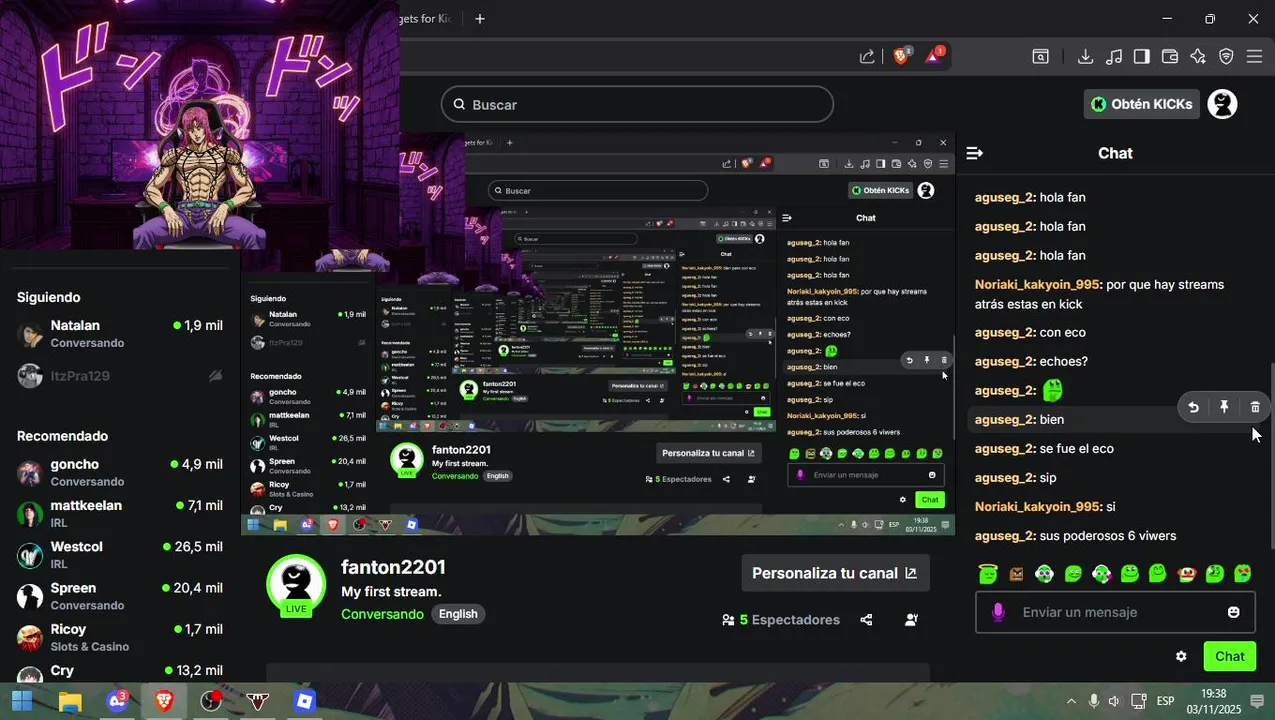Open Spreen recommended channel
1275x720 pixels.
(120, 596)
